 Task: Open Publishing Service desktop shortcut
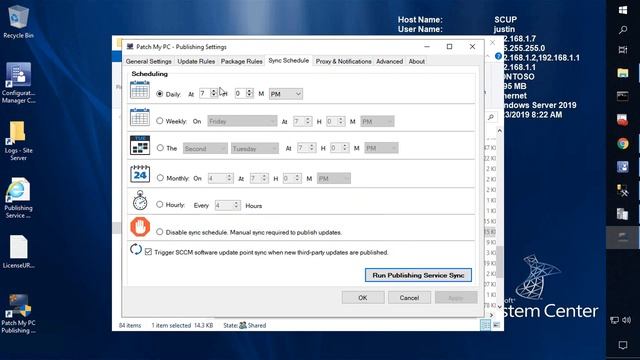pyautogui.click(x=18, y=198)
